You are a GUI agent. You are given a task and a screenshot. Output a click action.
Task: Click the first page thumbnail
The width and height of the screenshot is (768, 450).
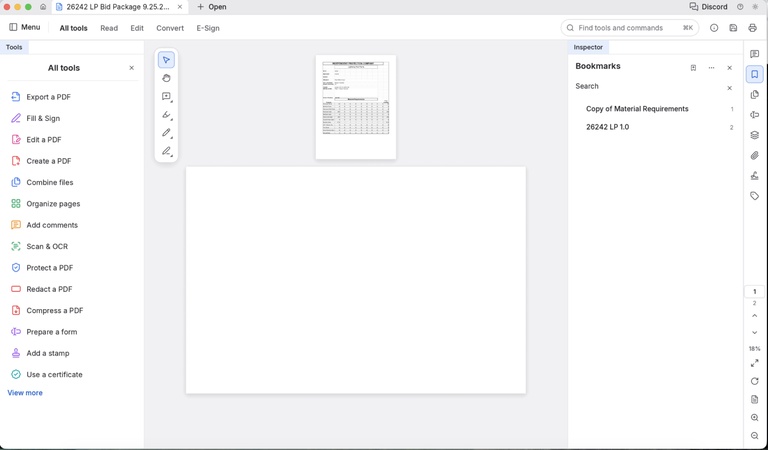356,107
